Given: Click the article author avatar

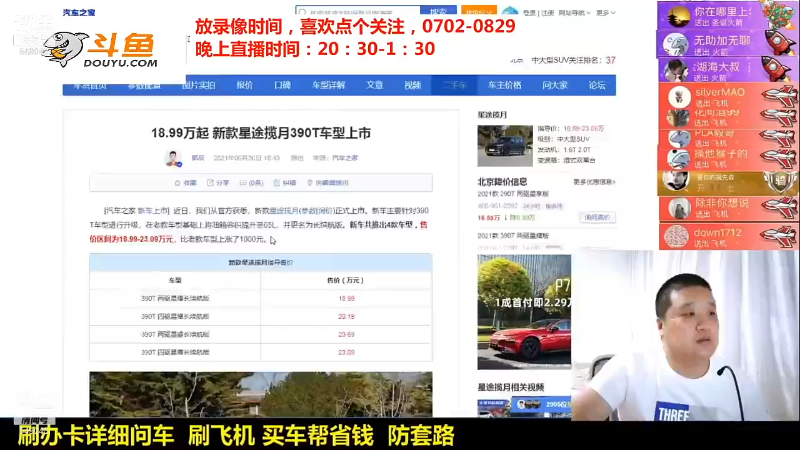Looking at the screenshot, I should coord(173,158).
